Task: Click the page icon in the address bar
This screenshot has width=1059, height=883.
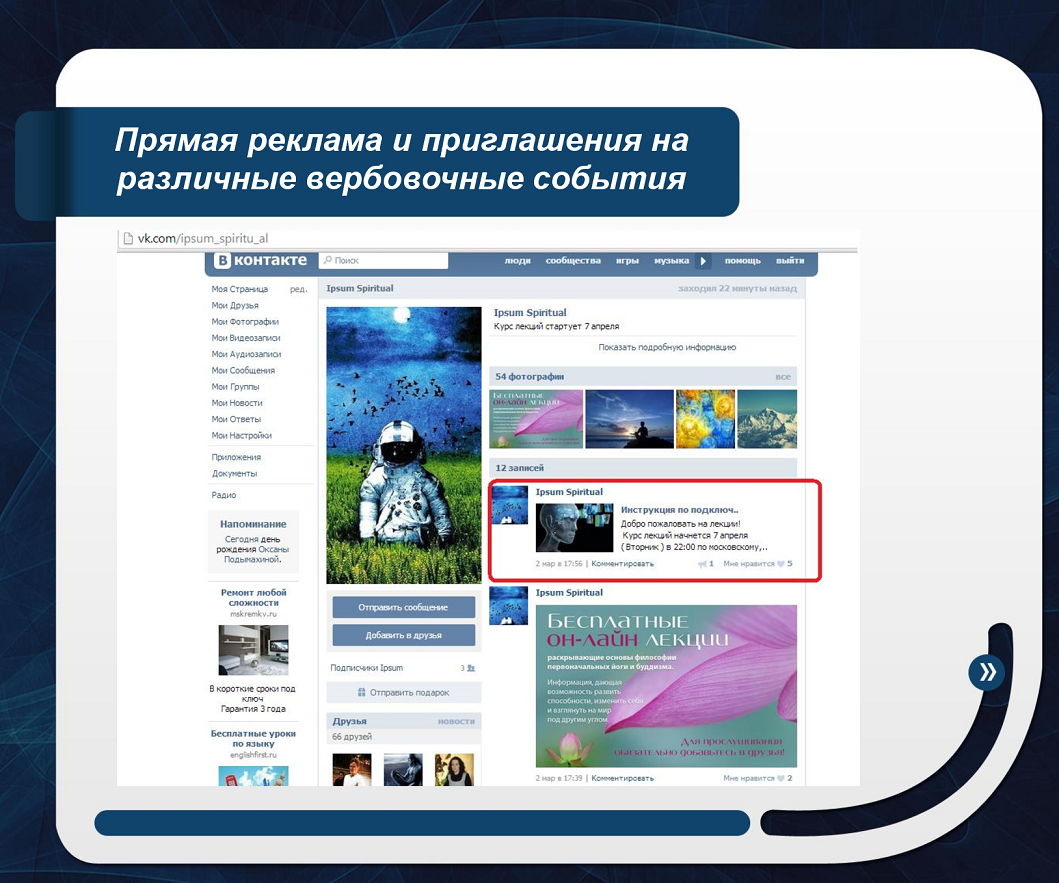Action: [128, 238]
